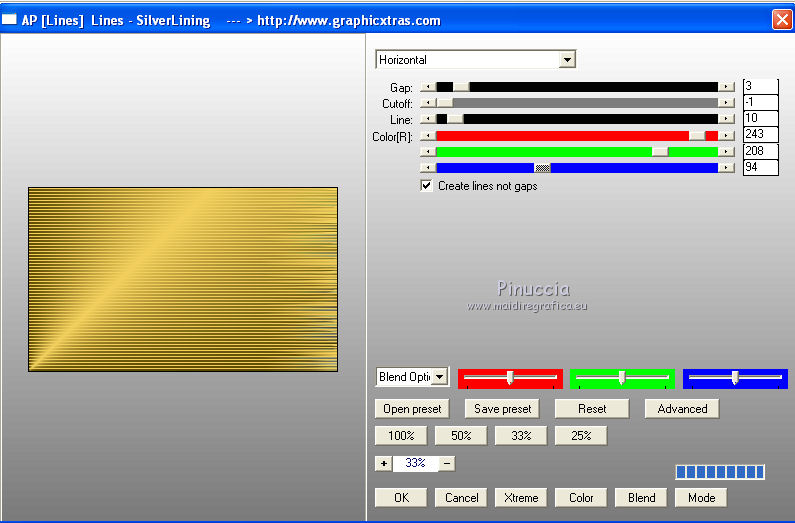Toggle Create lines not gaps checkbox

click(x=426, y=185)
